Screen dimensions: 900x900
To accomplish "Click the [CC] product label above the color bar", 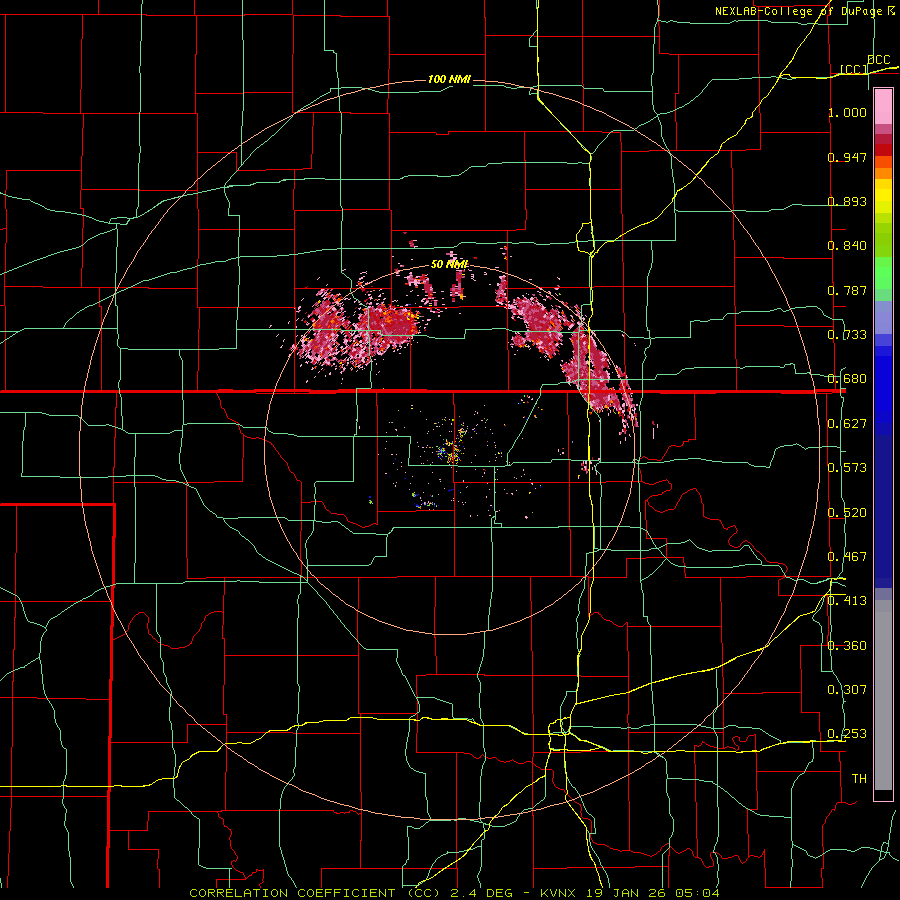I will tap(854, 69).
